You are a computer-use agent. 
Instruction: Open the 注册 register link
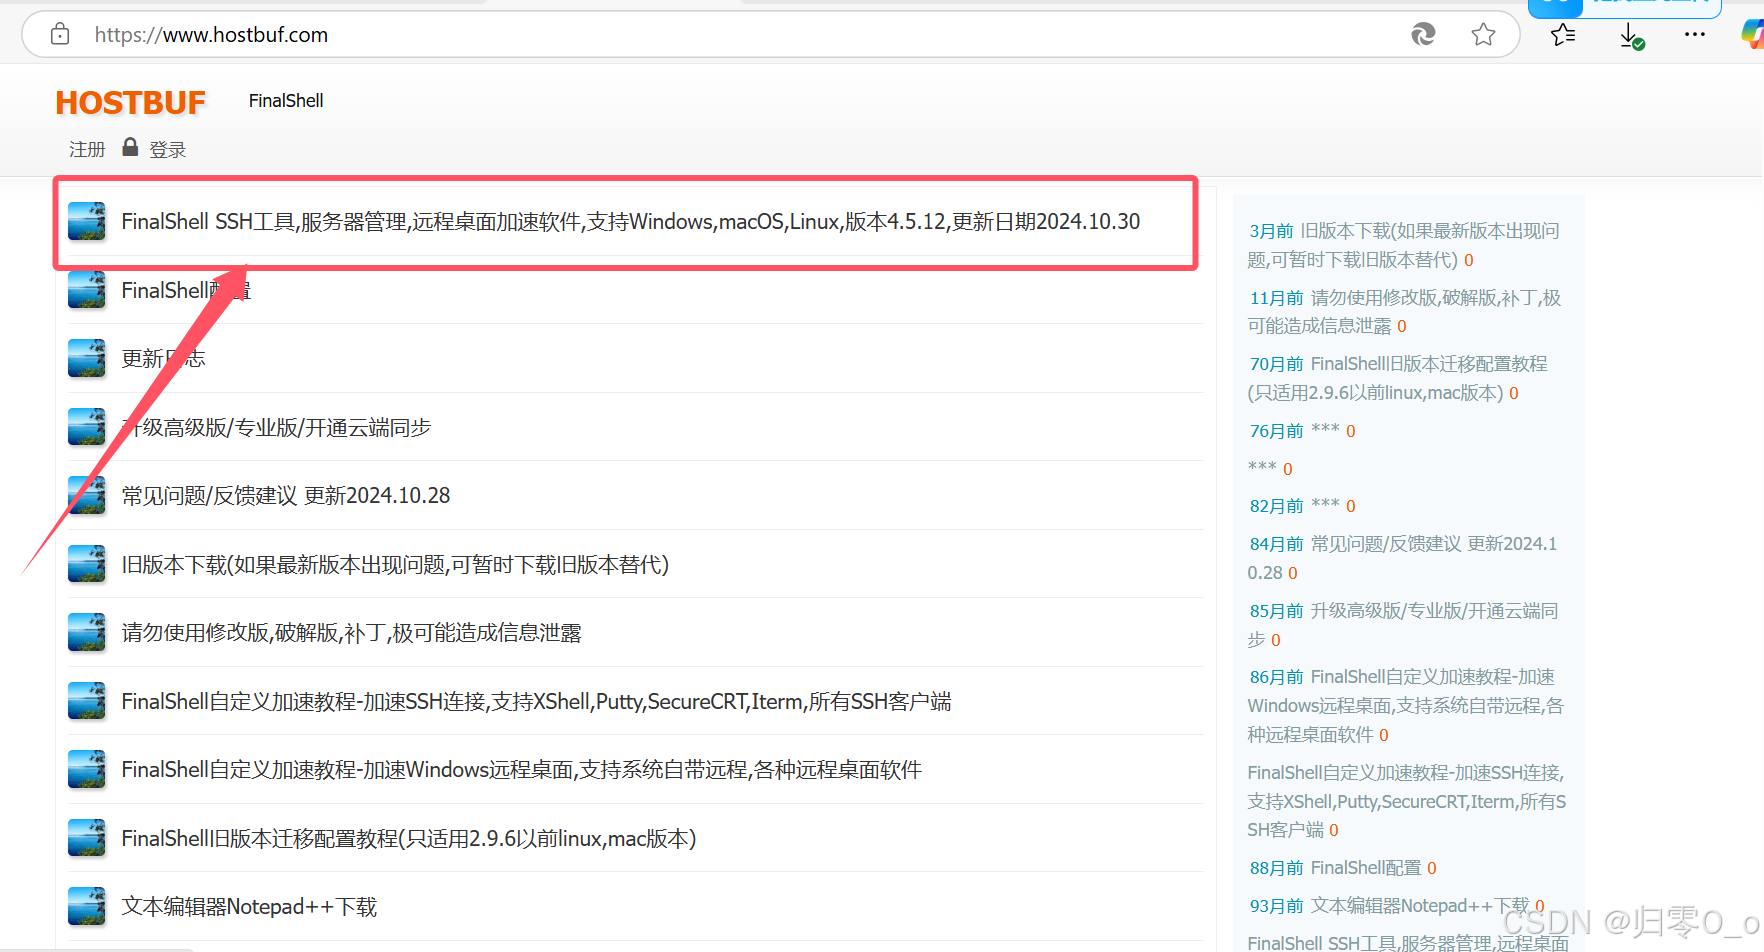(87, 149)
